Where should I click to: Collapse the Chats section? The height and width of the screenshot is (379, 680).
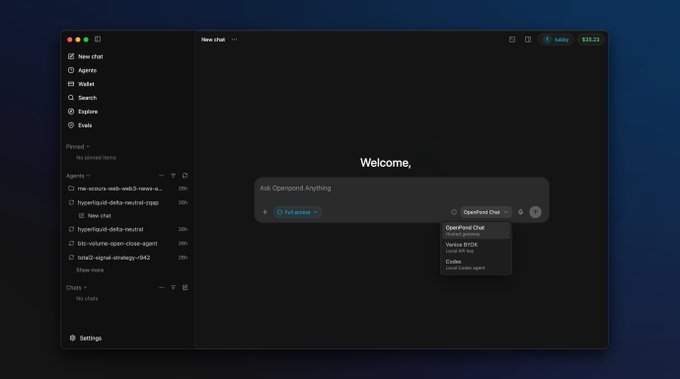[76, 288]
